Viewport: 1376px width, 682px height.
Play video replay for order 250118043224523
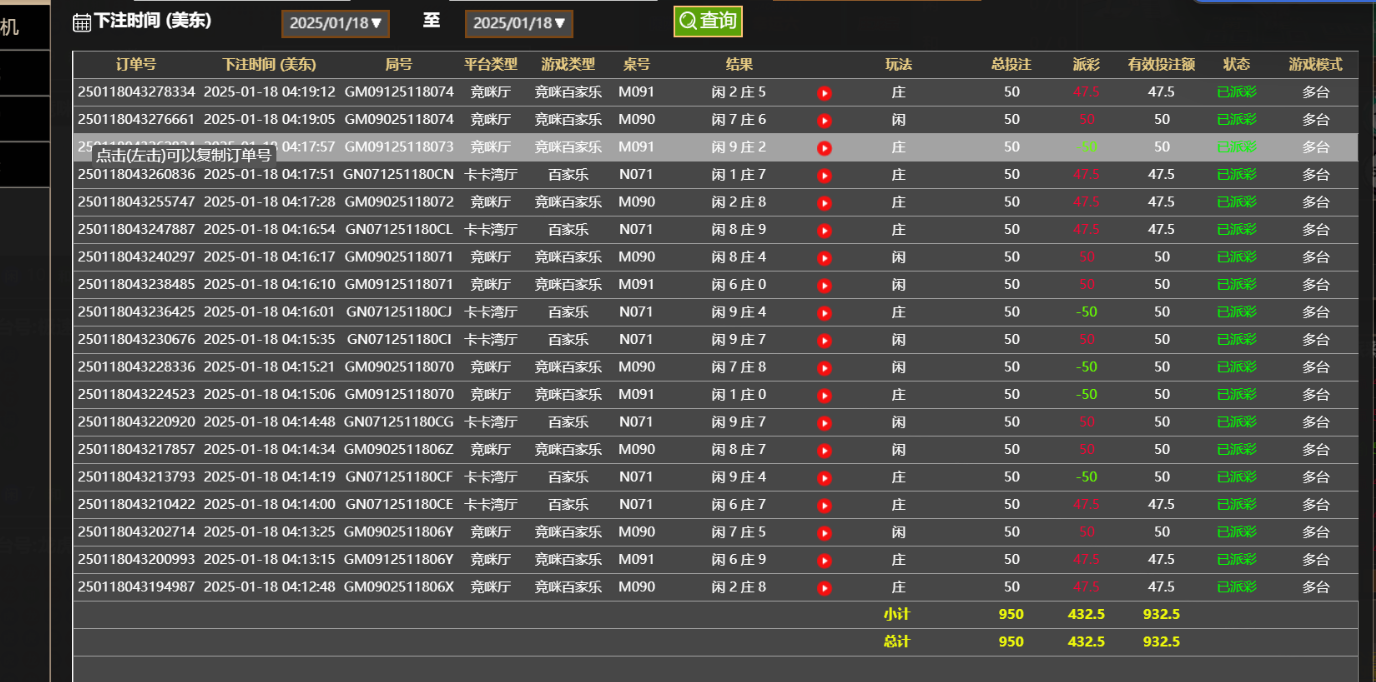824,396
